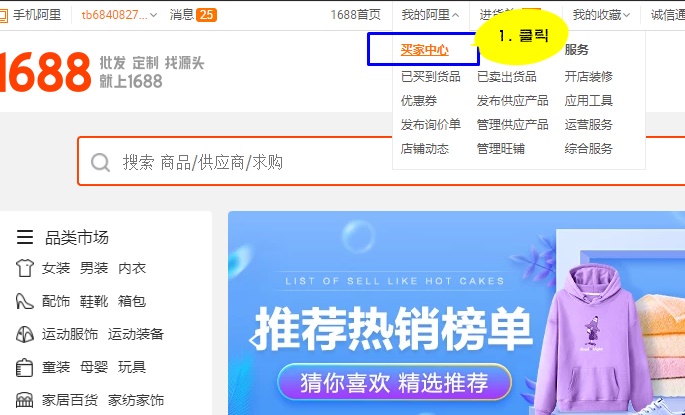The image size is (685, 415).
Task: Open 消息 notifications with badge 25
Action: click(193, 15)
